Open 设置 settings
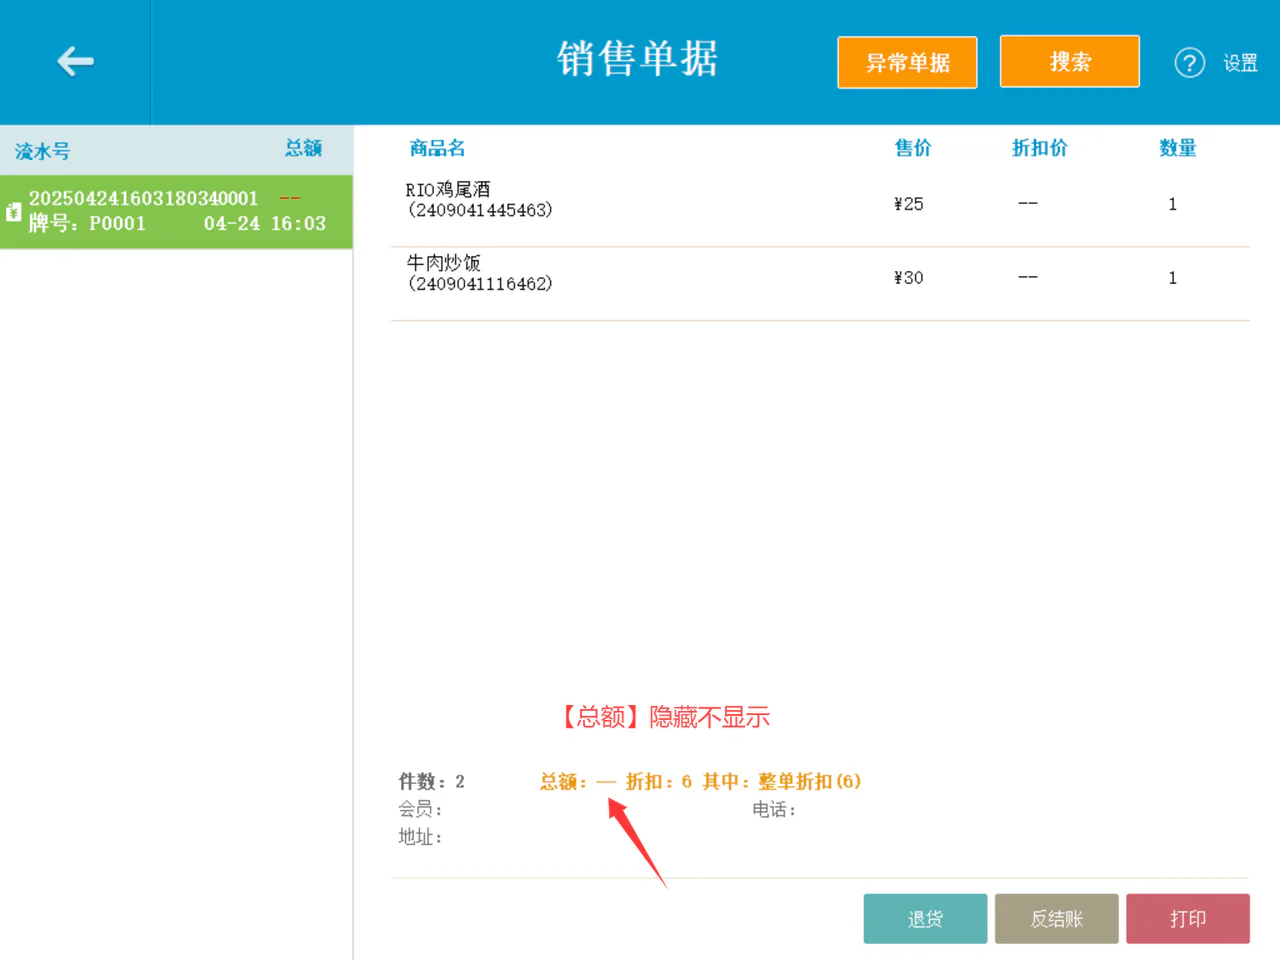Viewport: 1280px width, 960px height. (x=1240, y=63)
